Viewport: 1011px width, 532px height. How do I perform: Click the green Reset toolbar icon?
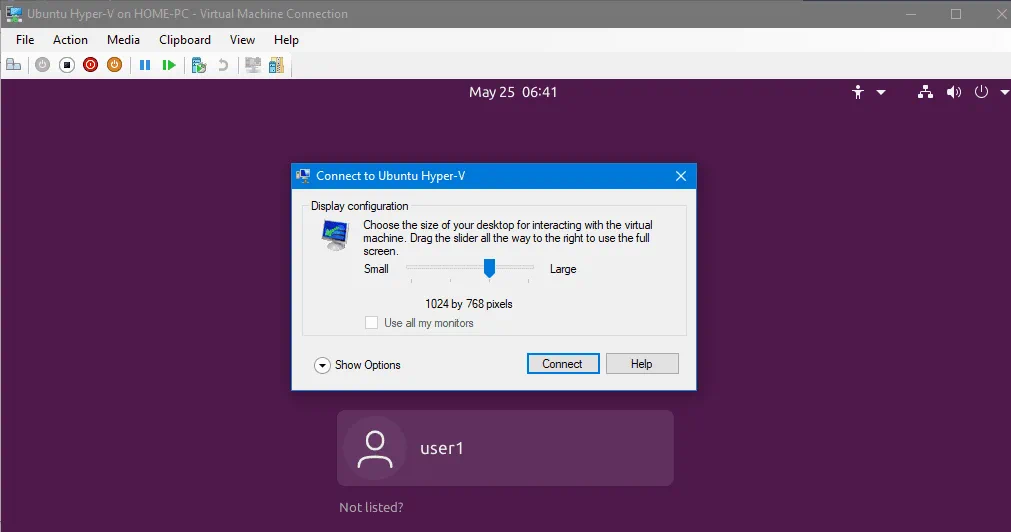(x=169, y=65)
